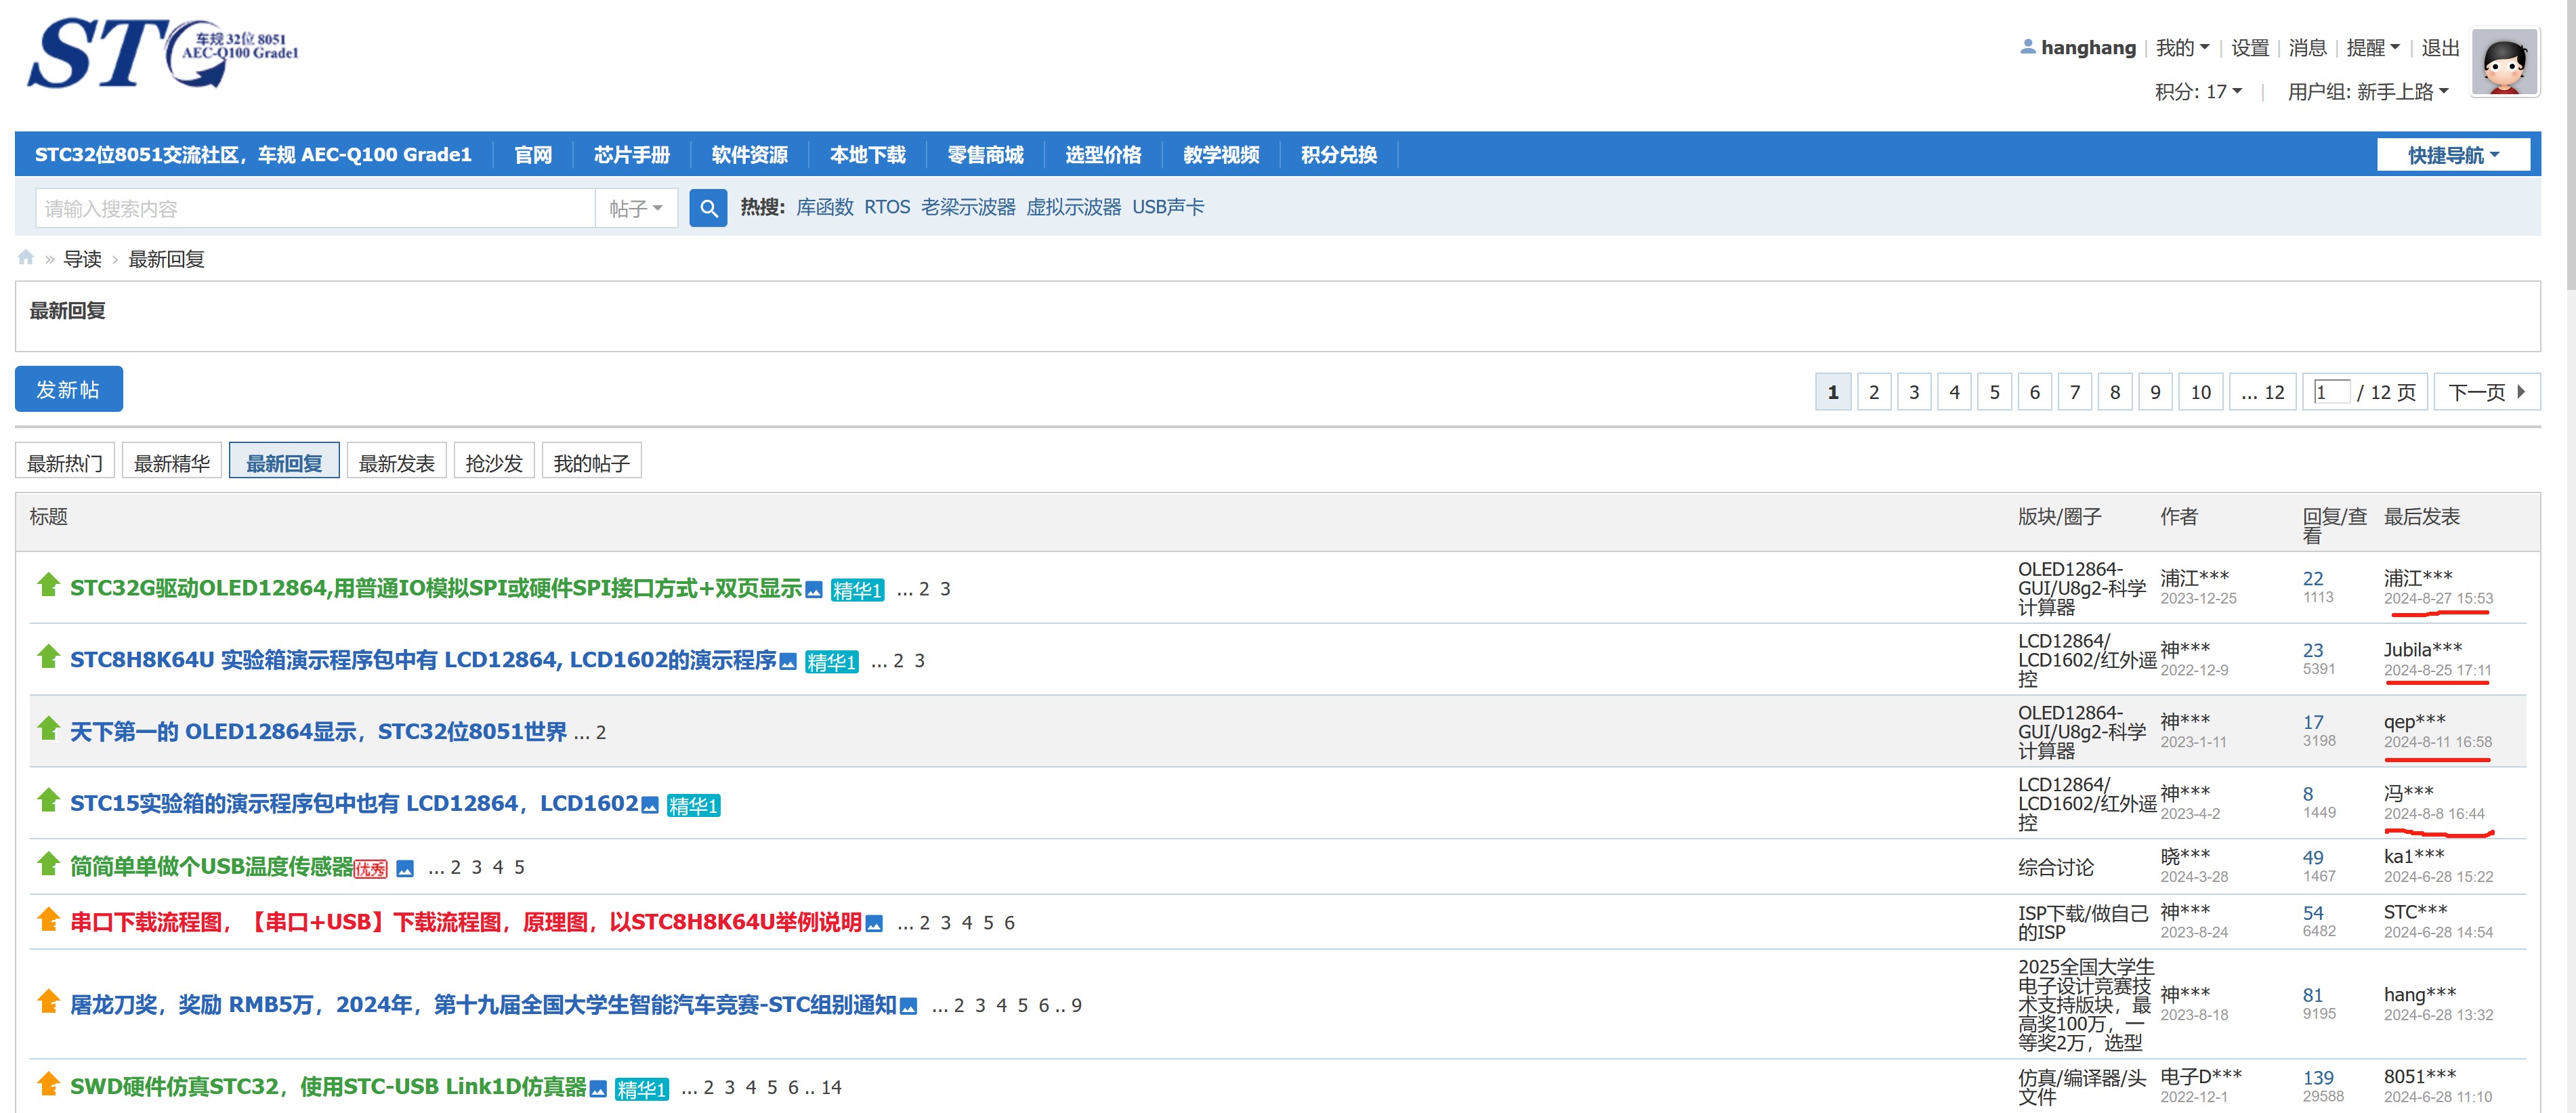Screen dimensions: 2576x1113
Task: Open reply count 139 of SWD thread
Action: [2317, 1078]
